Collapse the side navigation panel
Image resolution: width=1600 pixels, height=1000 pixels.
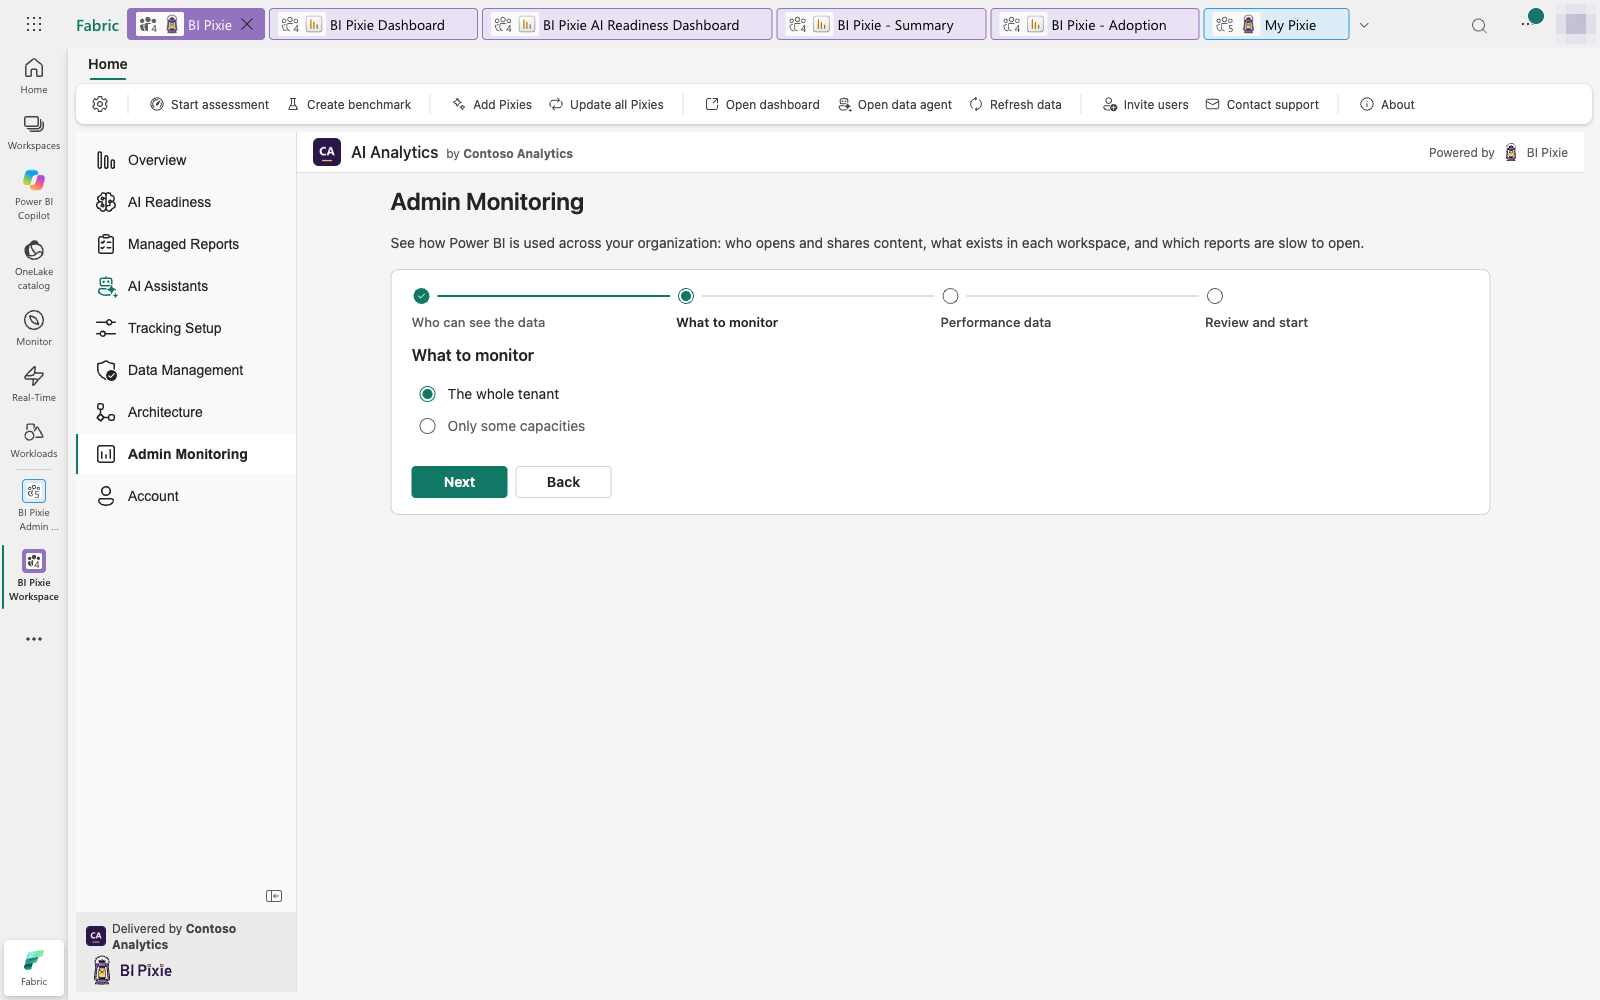coord(274,896)
